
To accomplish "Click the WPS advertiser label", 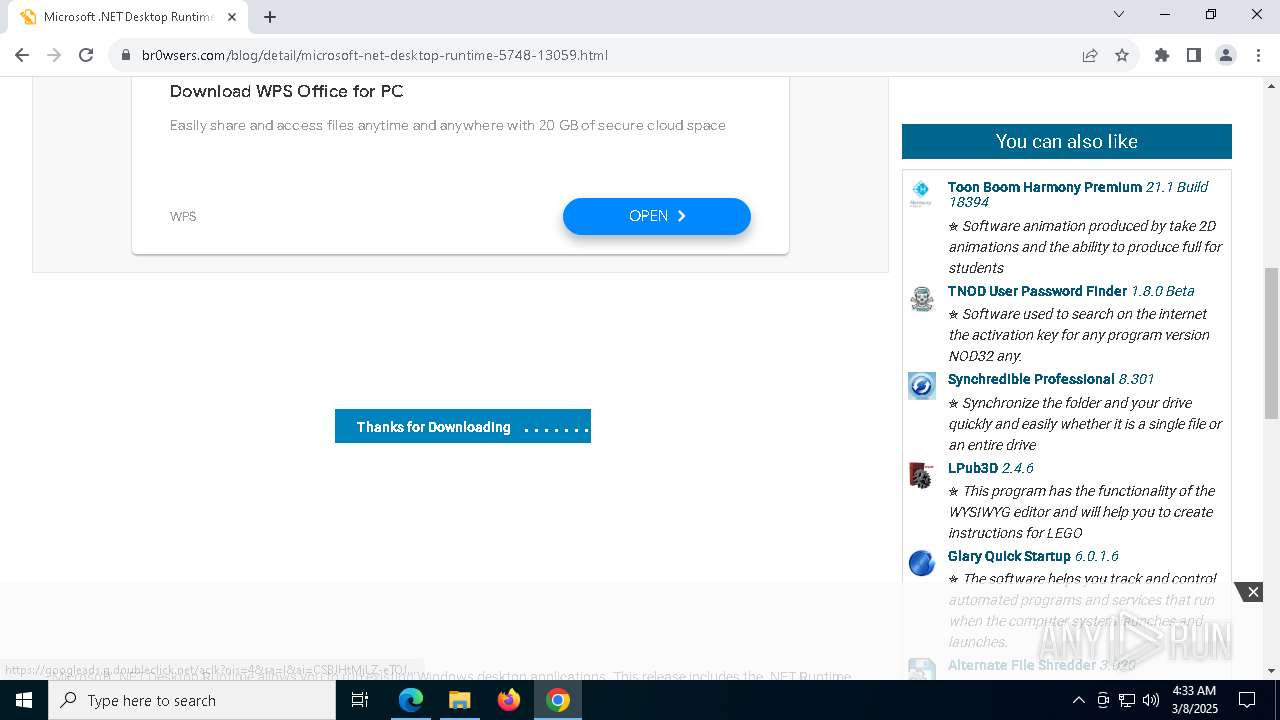I will click(x=183, y=216).
